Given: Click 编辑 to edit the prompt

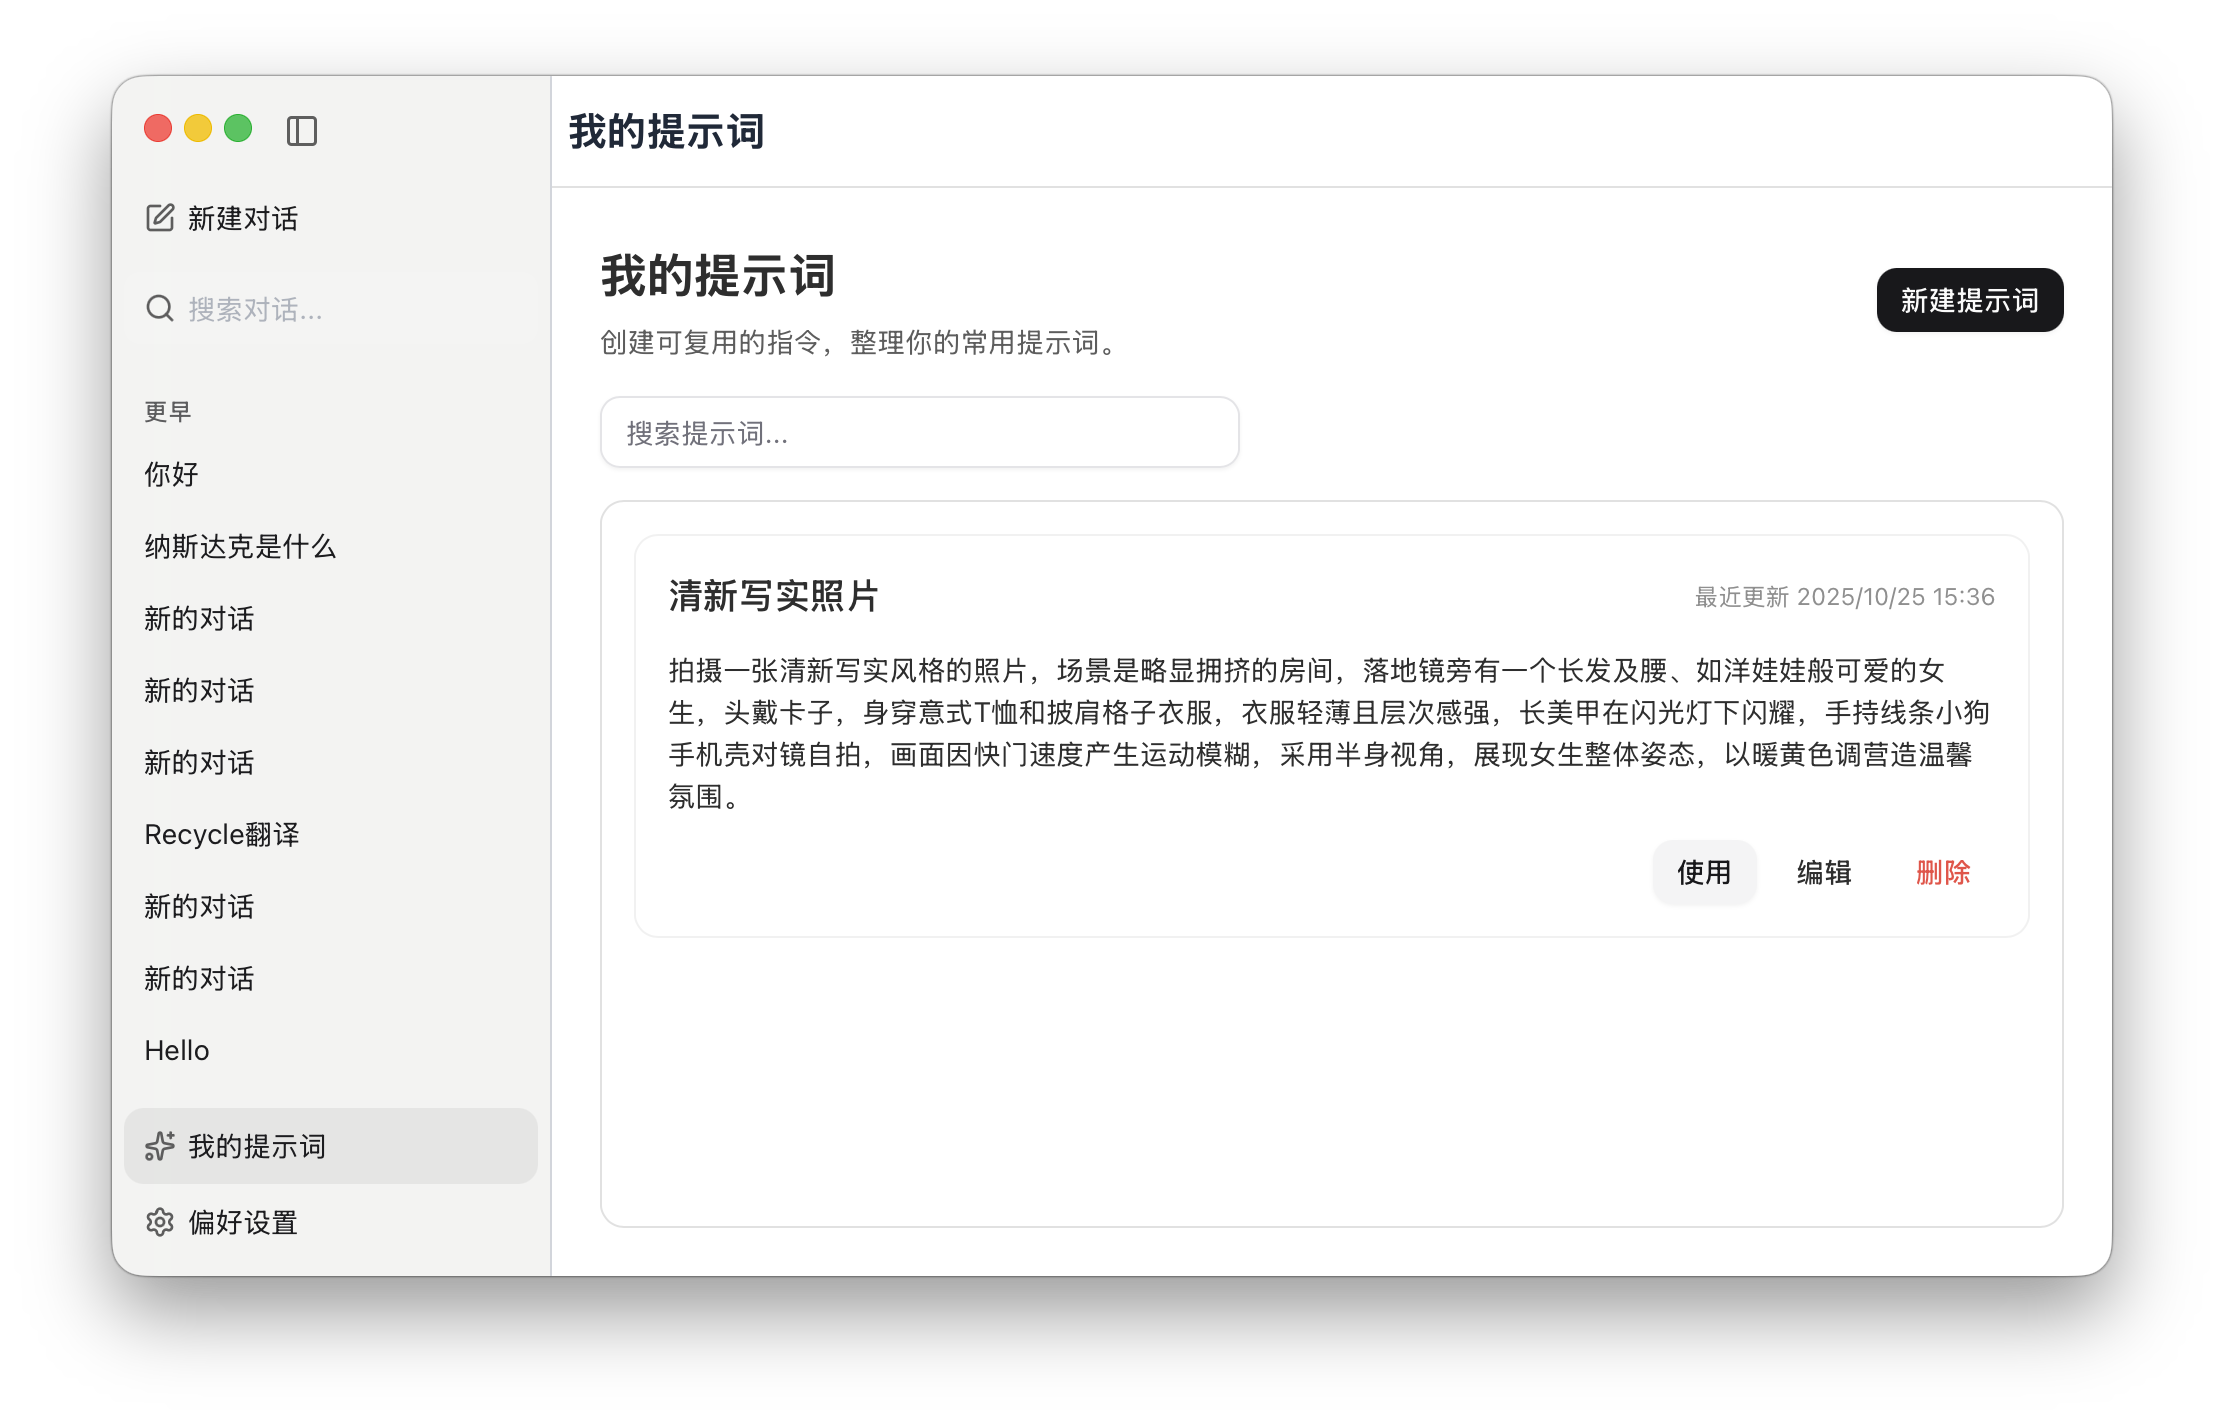Looking at the screenshot, I should point(1824,872).
